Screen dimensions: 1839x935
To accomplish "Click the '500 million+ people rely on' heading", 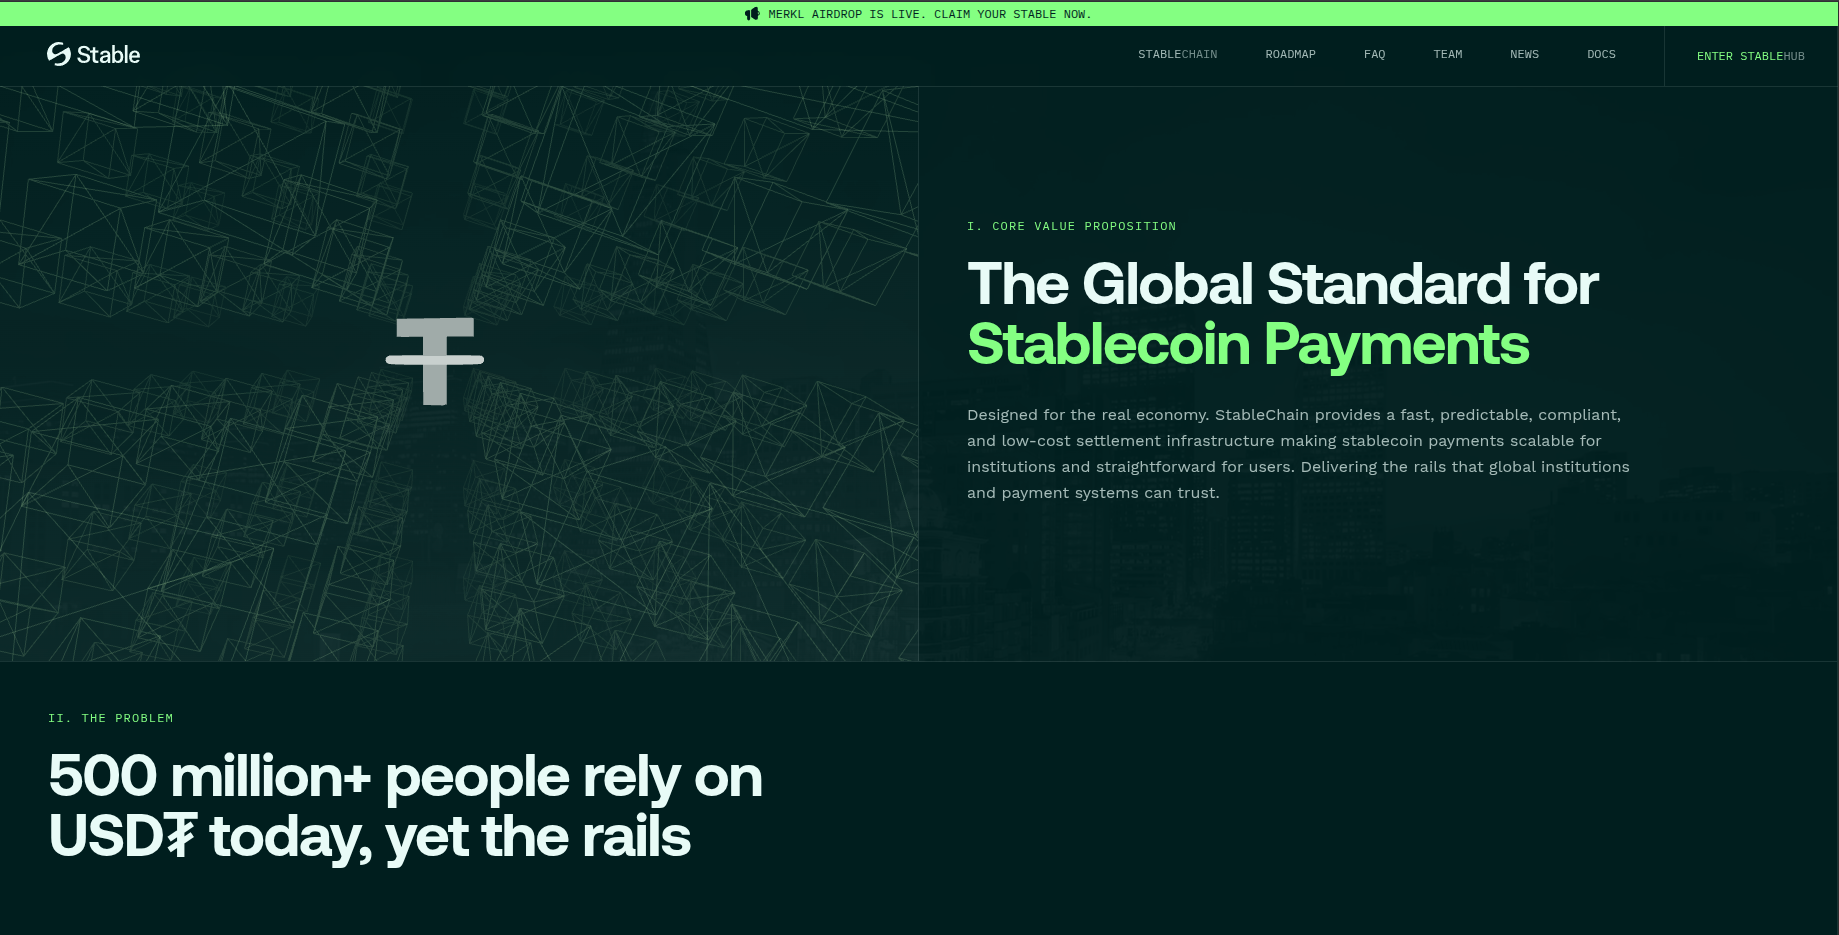I will [x=405, y=777].
